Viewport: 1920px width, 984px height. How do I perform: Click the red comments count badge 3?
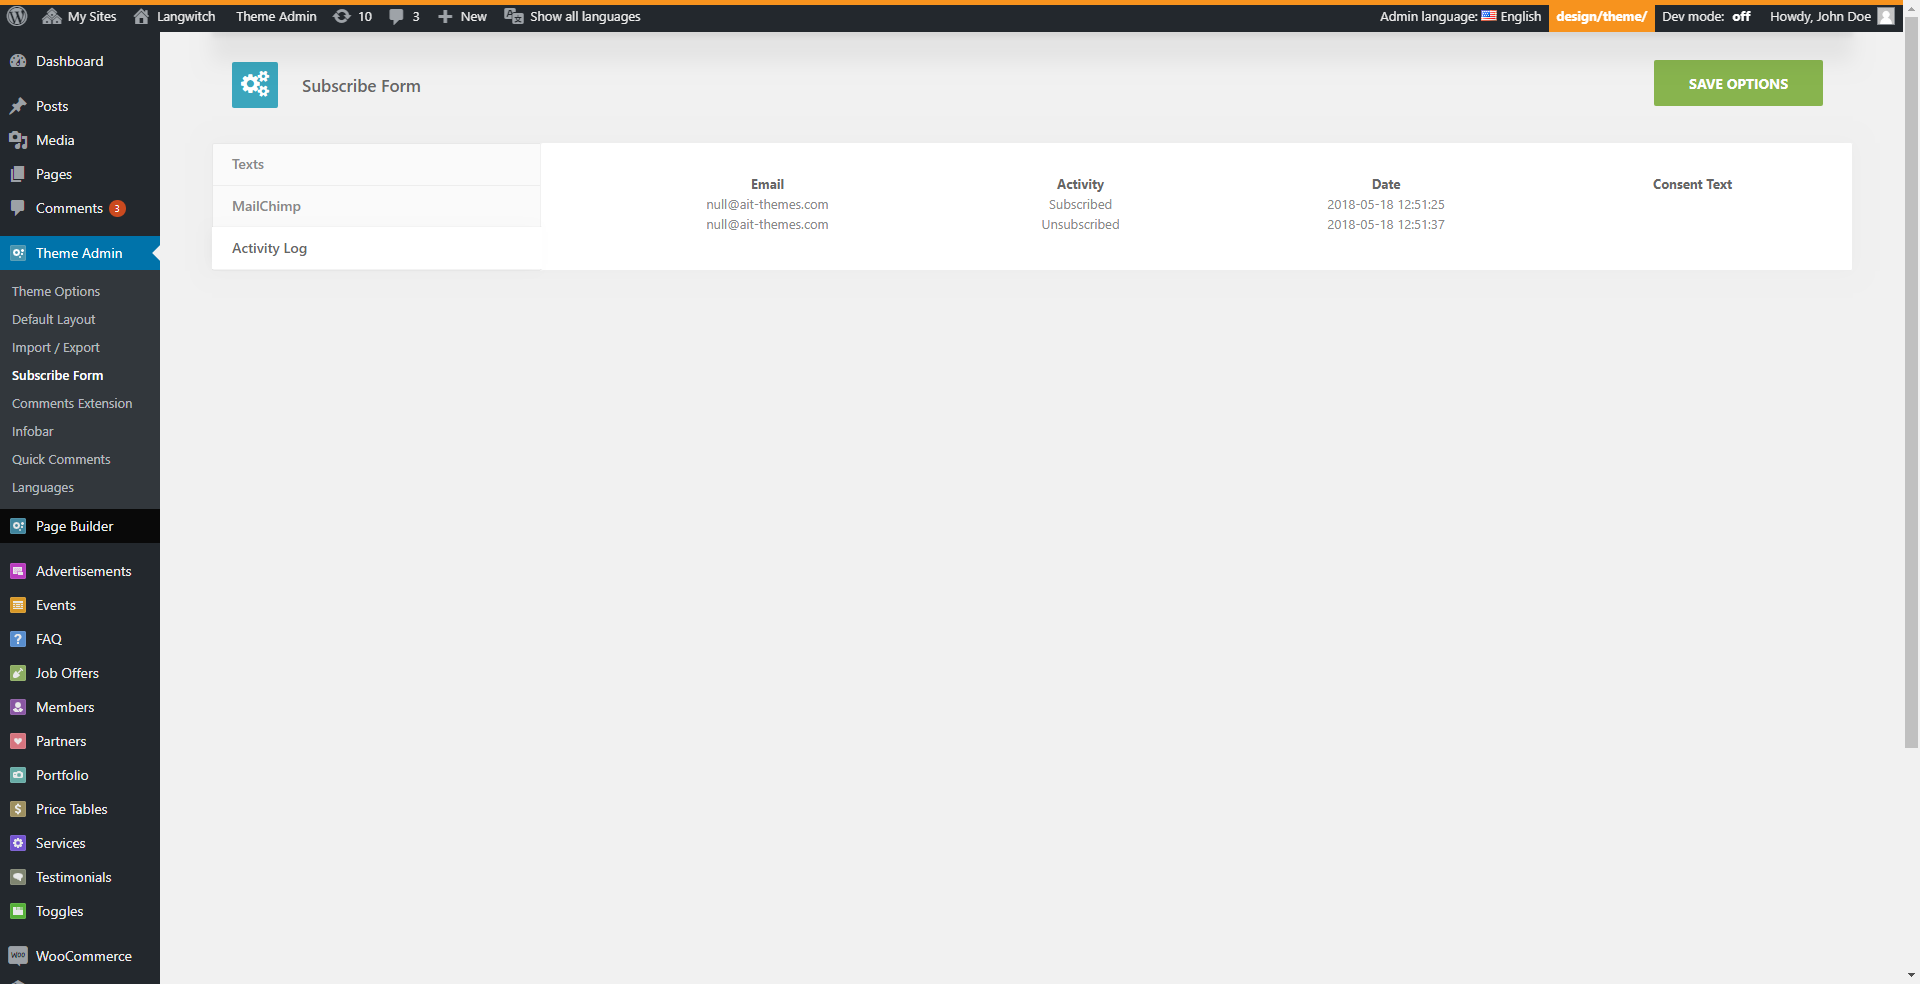[x=117, y=208]
